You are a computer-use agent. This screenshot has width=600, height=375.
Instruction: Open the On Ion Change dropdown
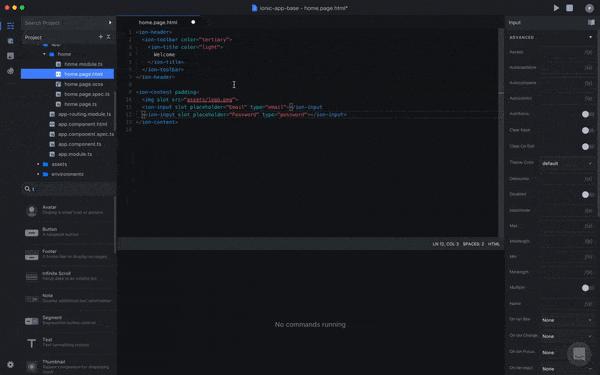click(567, 336)
